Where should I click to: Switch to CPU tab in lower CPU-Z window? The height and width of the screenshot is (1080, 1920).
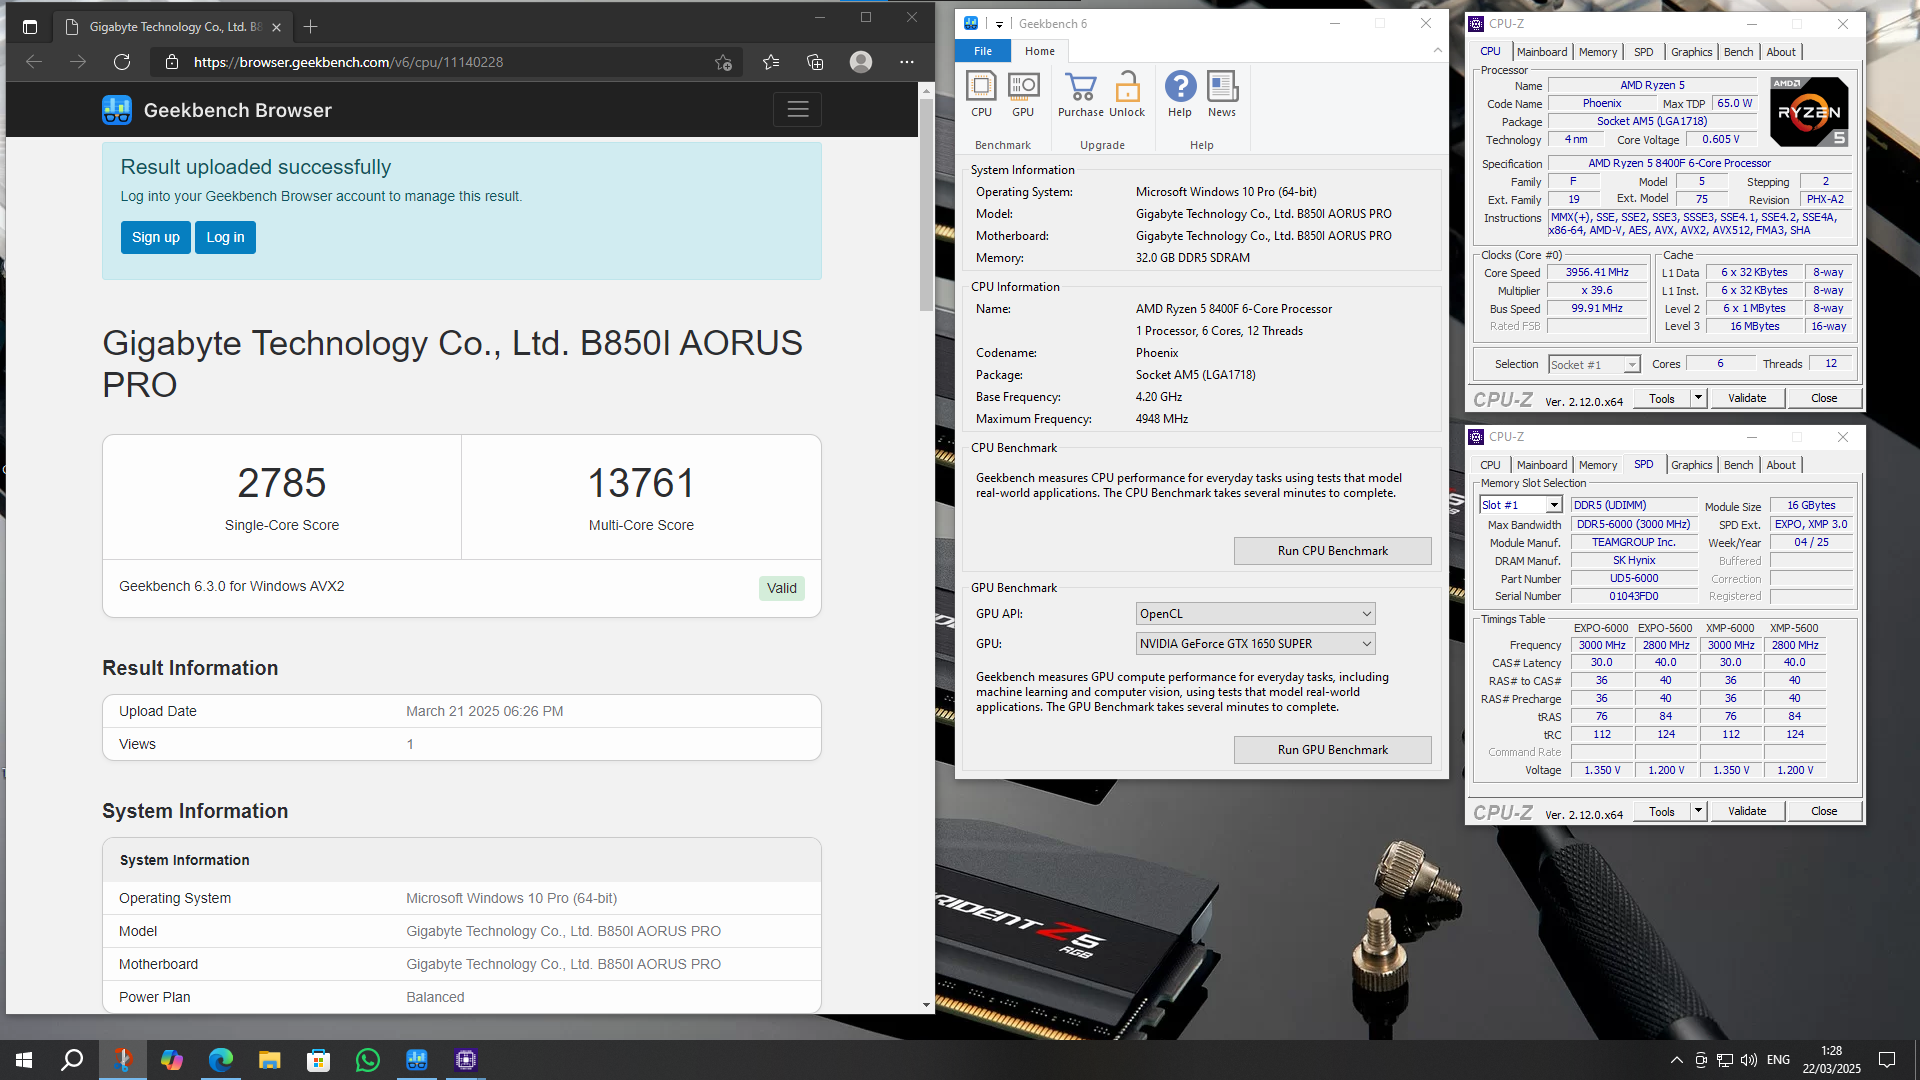[1490, 465]
